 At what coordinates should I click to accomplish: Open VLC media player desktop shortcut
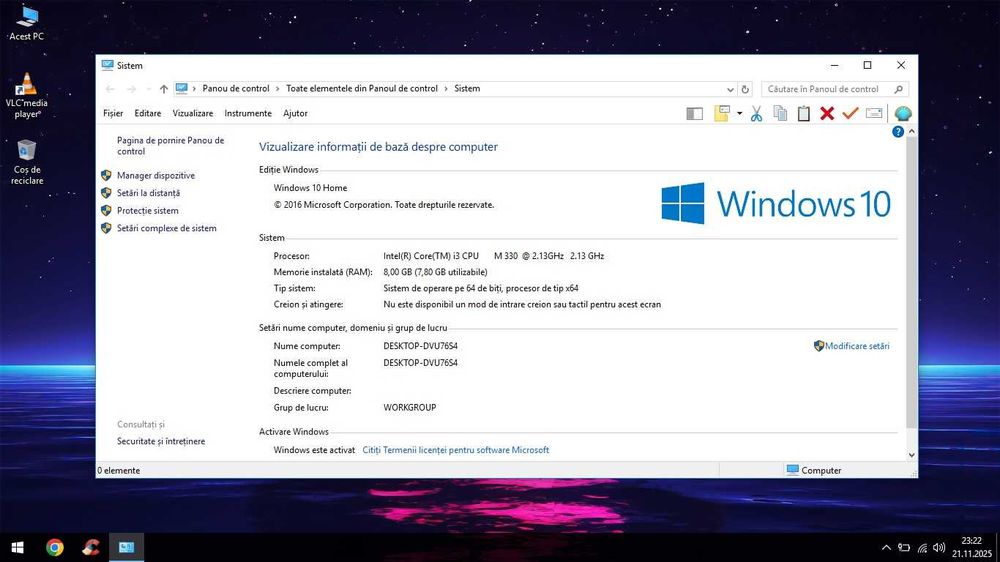[x=26, y=96]
